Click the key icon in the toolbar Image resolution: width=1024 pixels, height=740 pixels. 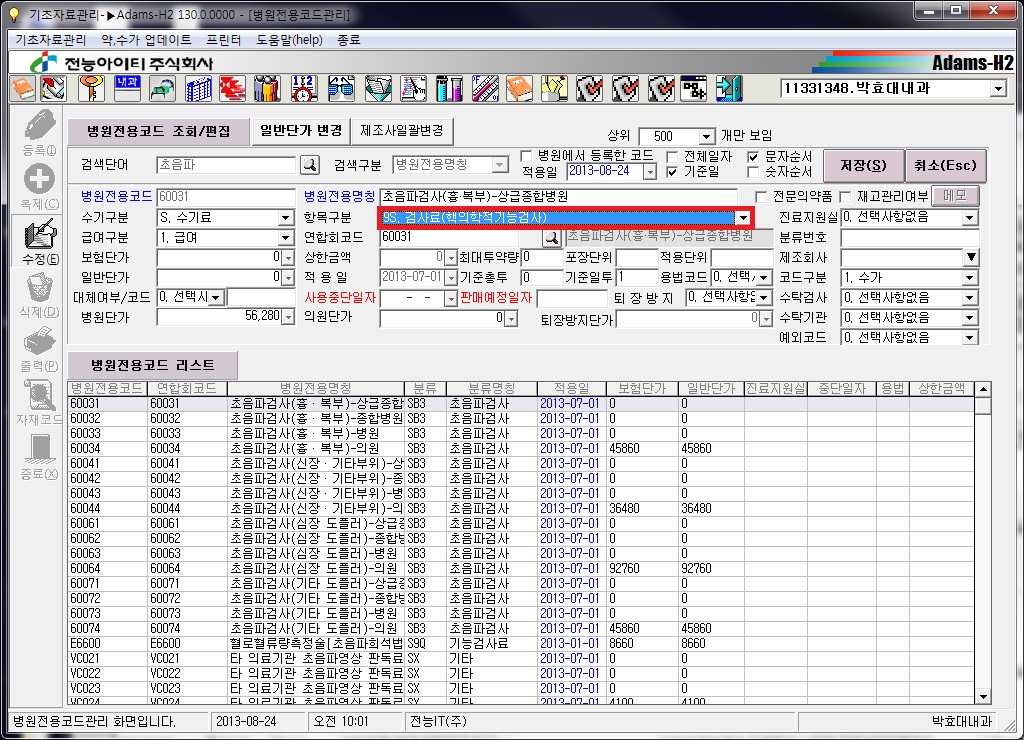pyautogui.click(x=91, y=89)
